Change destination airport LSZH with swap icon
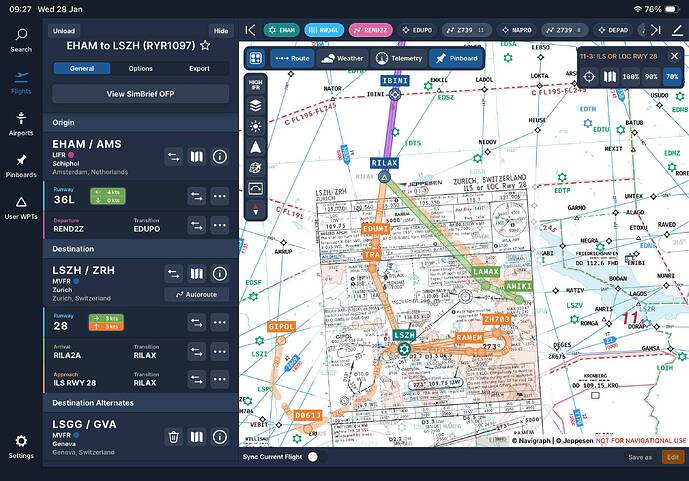This screenshot has width=689, height=481. [174, 274]
